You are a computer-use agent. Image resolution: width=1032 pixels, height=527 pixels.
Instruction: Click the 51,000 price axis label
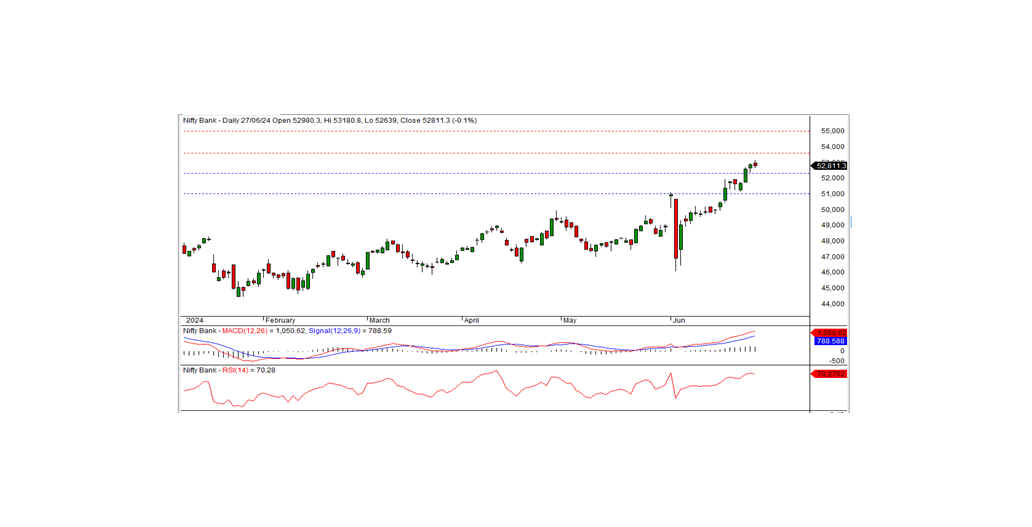pos(833,194)
